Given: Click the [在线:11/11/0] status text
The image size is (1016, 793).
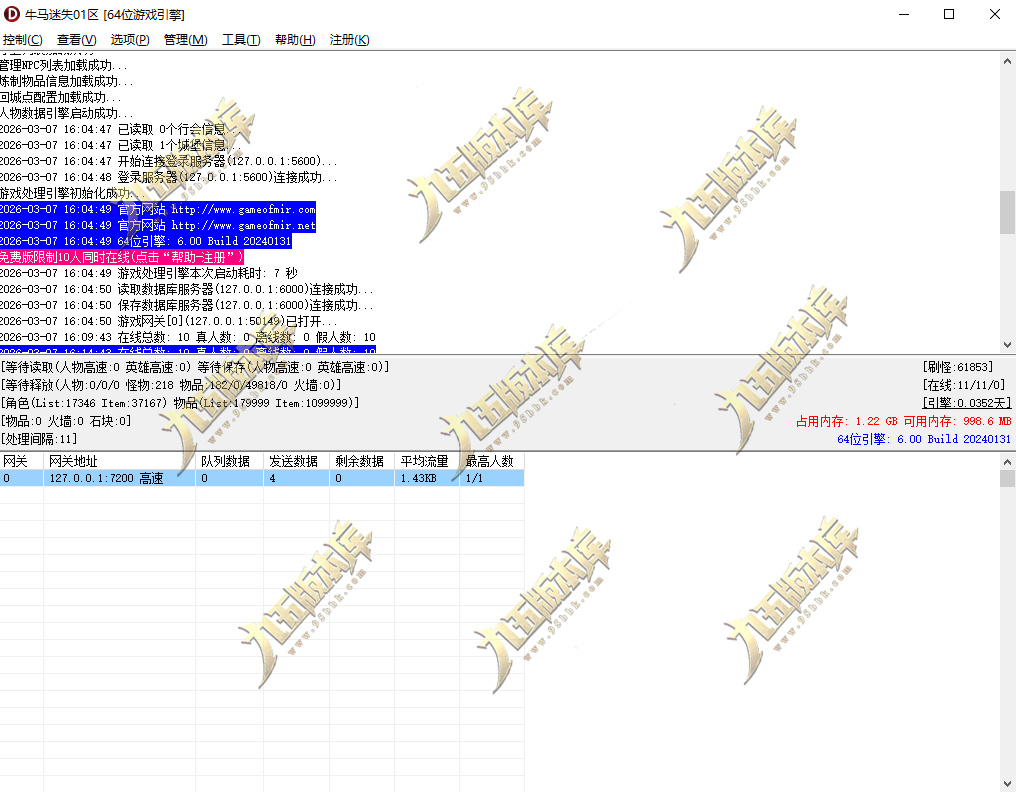Looking at the screenshot, I should pos(964,385).
